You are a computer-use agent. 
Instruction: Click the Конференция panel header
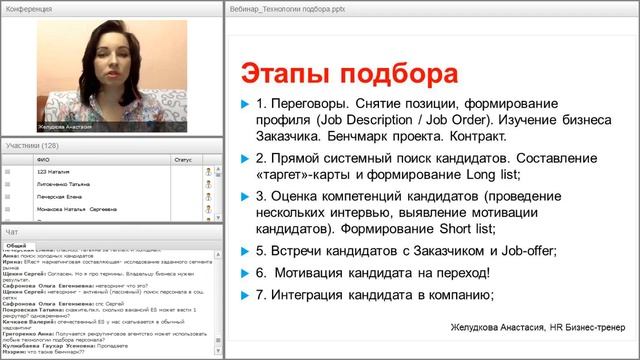[112, 9]
